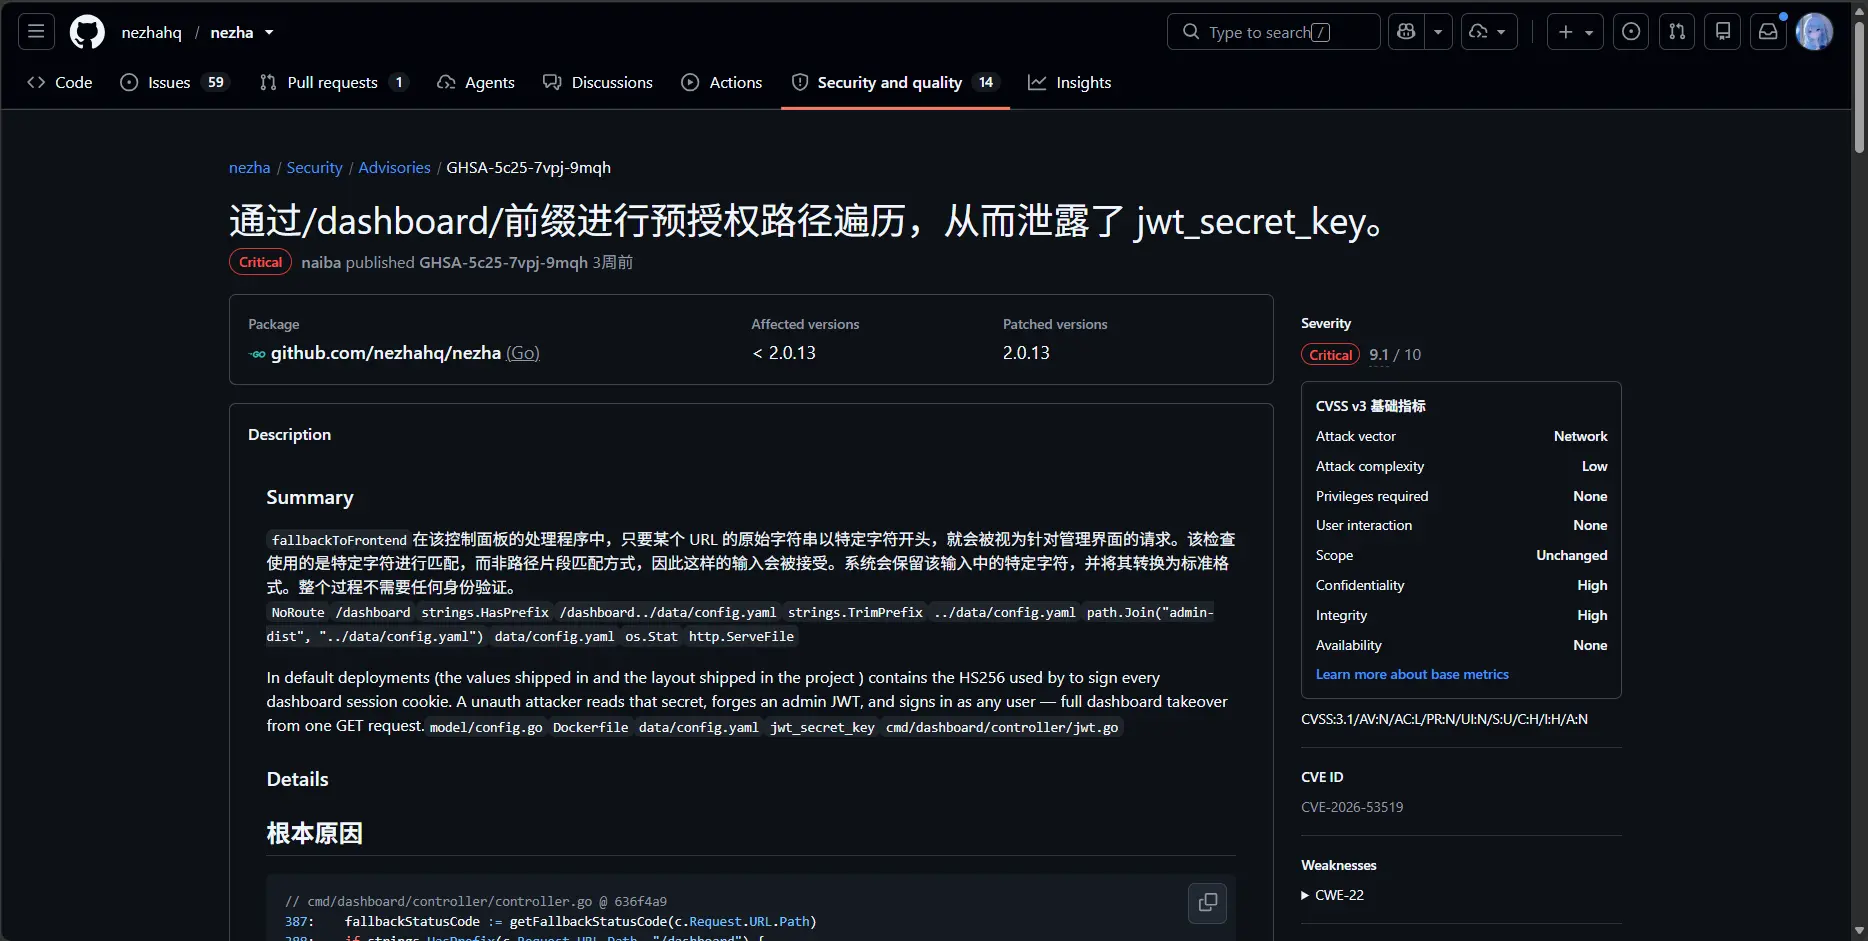Expand the CWE-22 weakness details

[x=1333, y=895]
